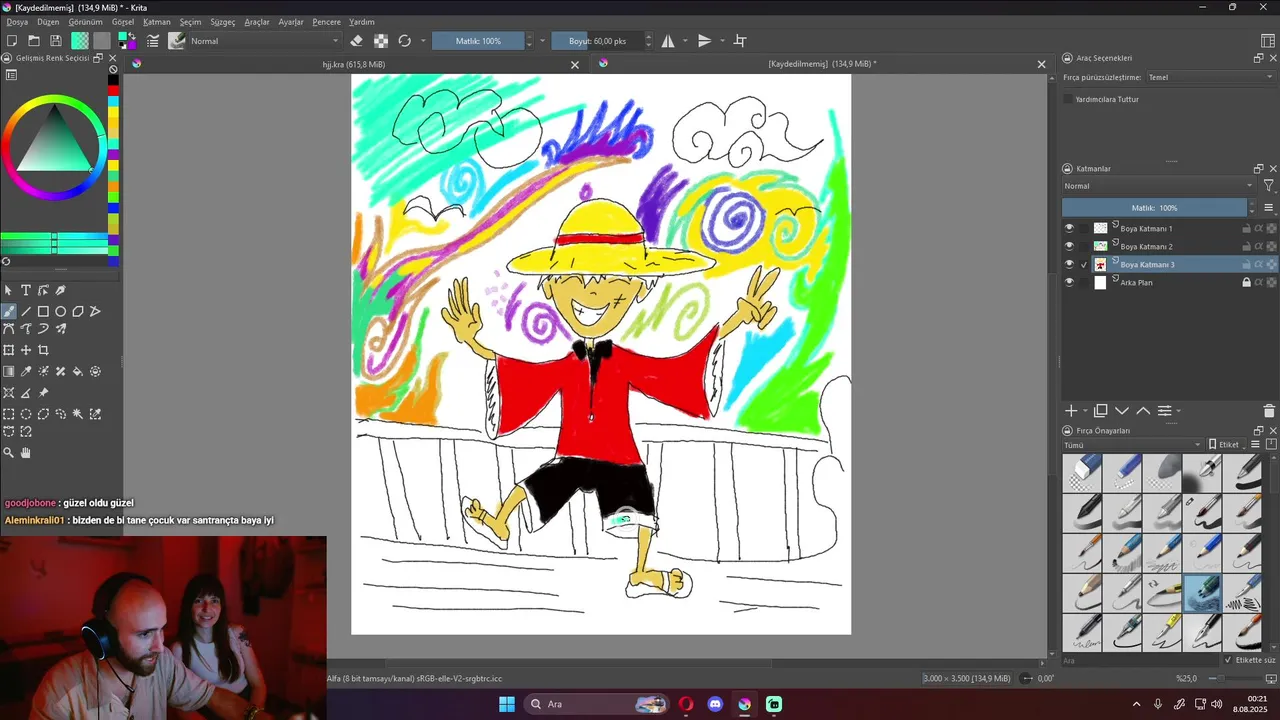1280x720 pixels.
Task: Open Yardım menu
Action: pos(362,22)
